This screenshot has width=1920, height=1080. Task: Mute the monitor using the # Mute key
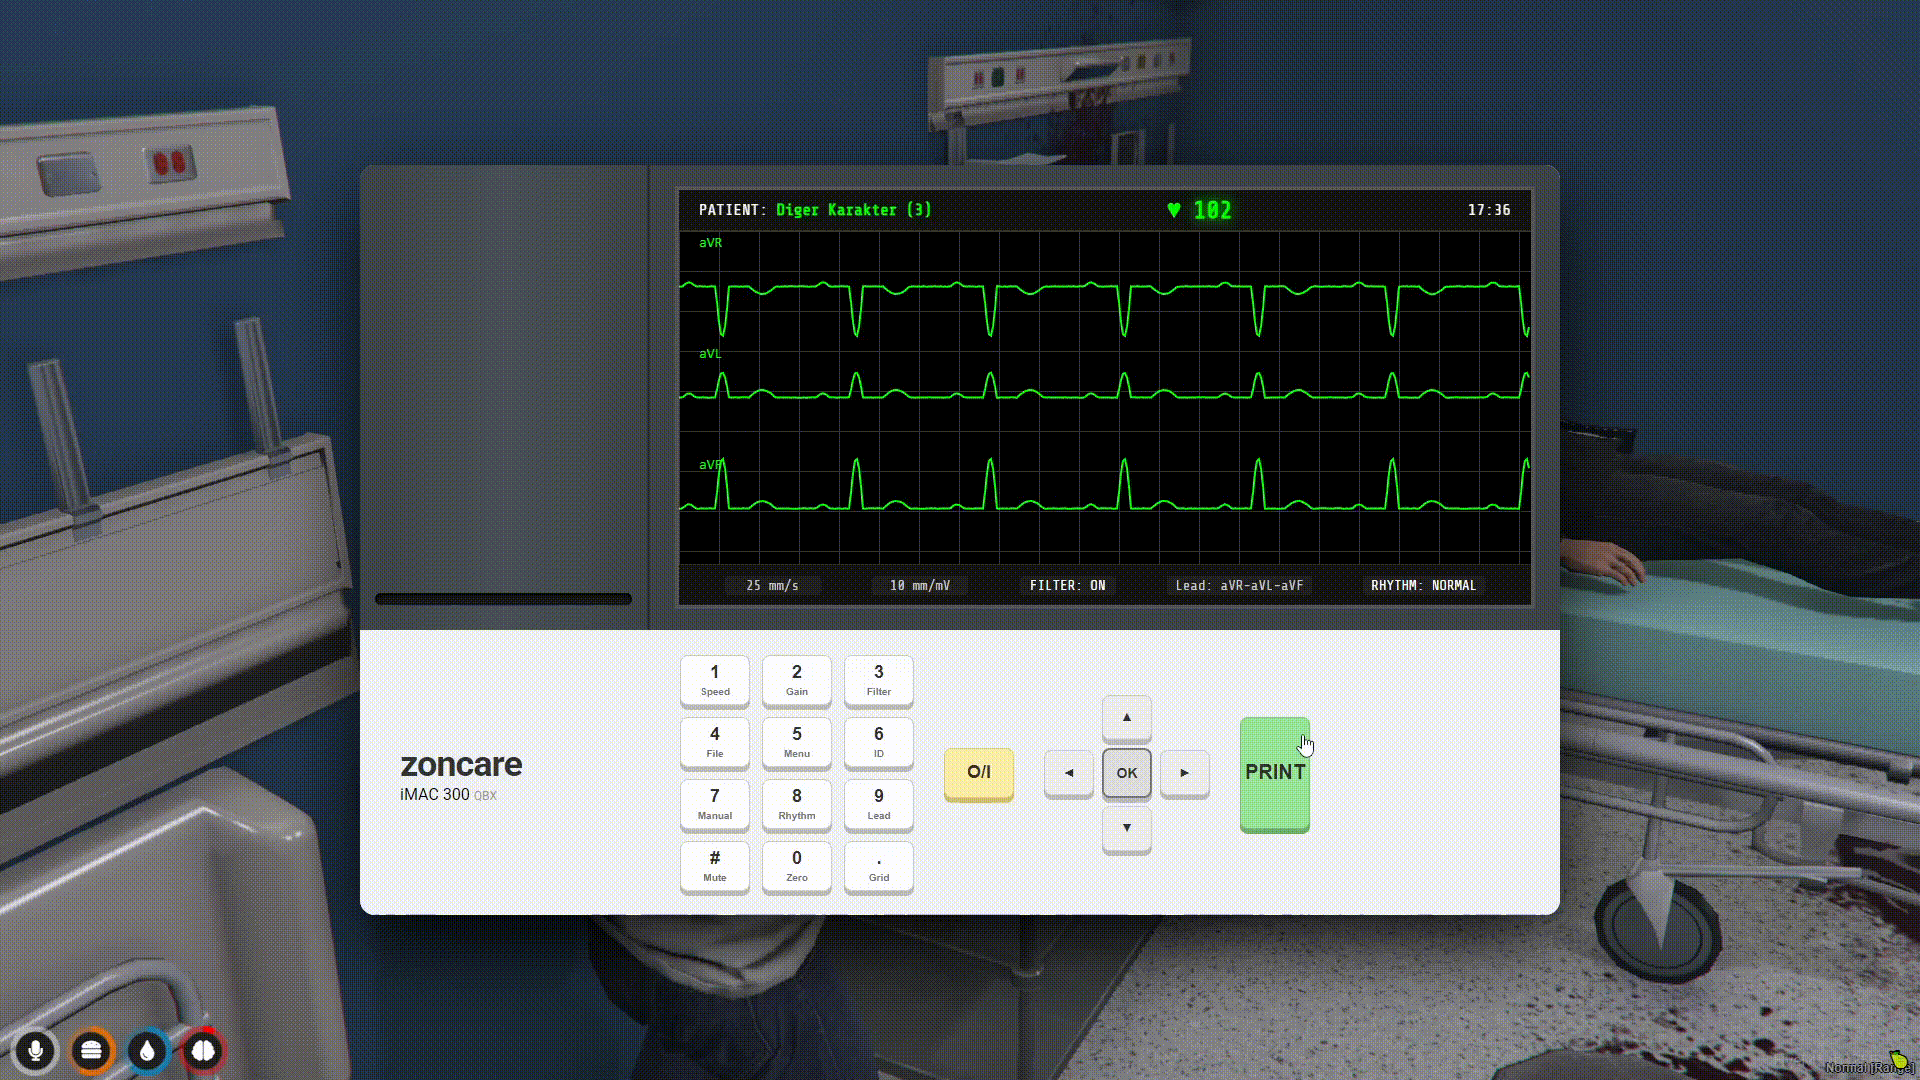coord(714,867)
